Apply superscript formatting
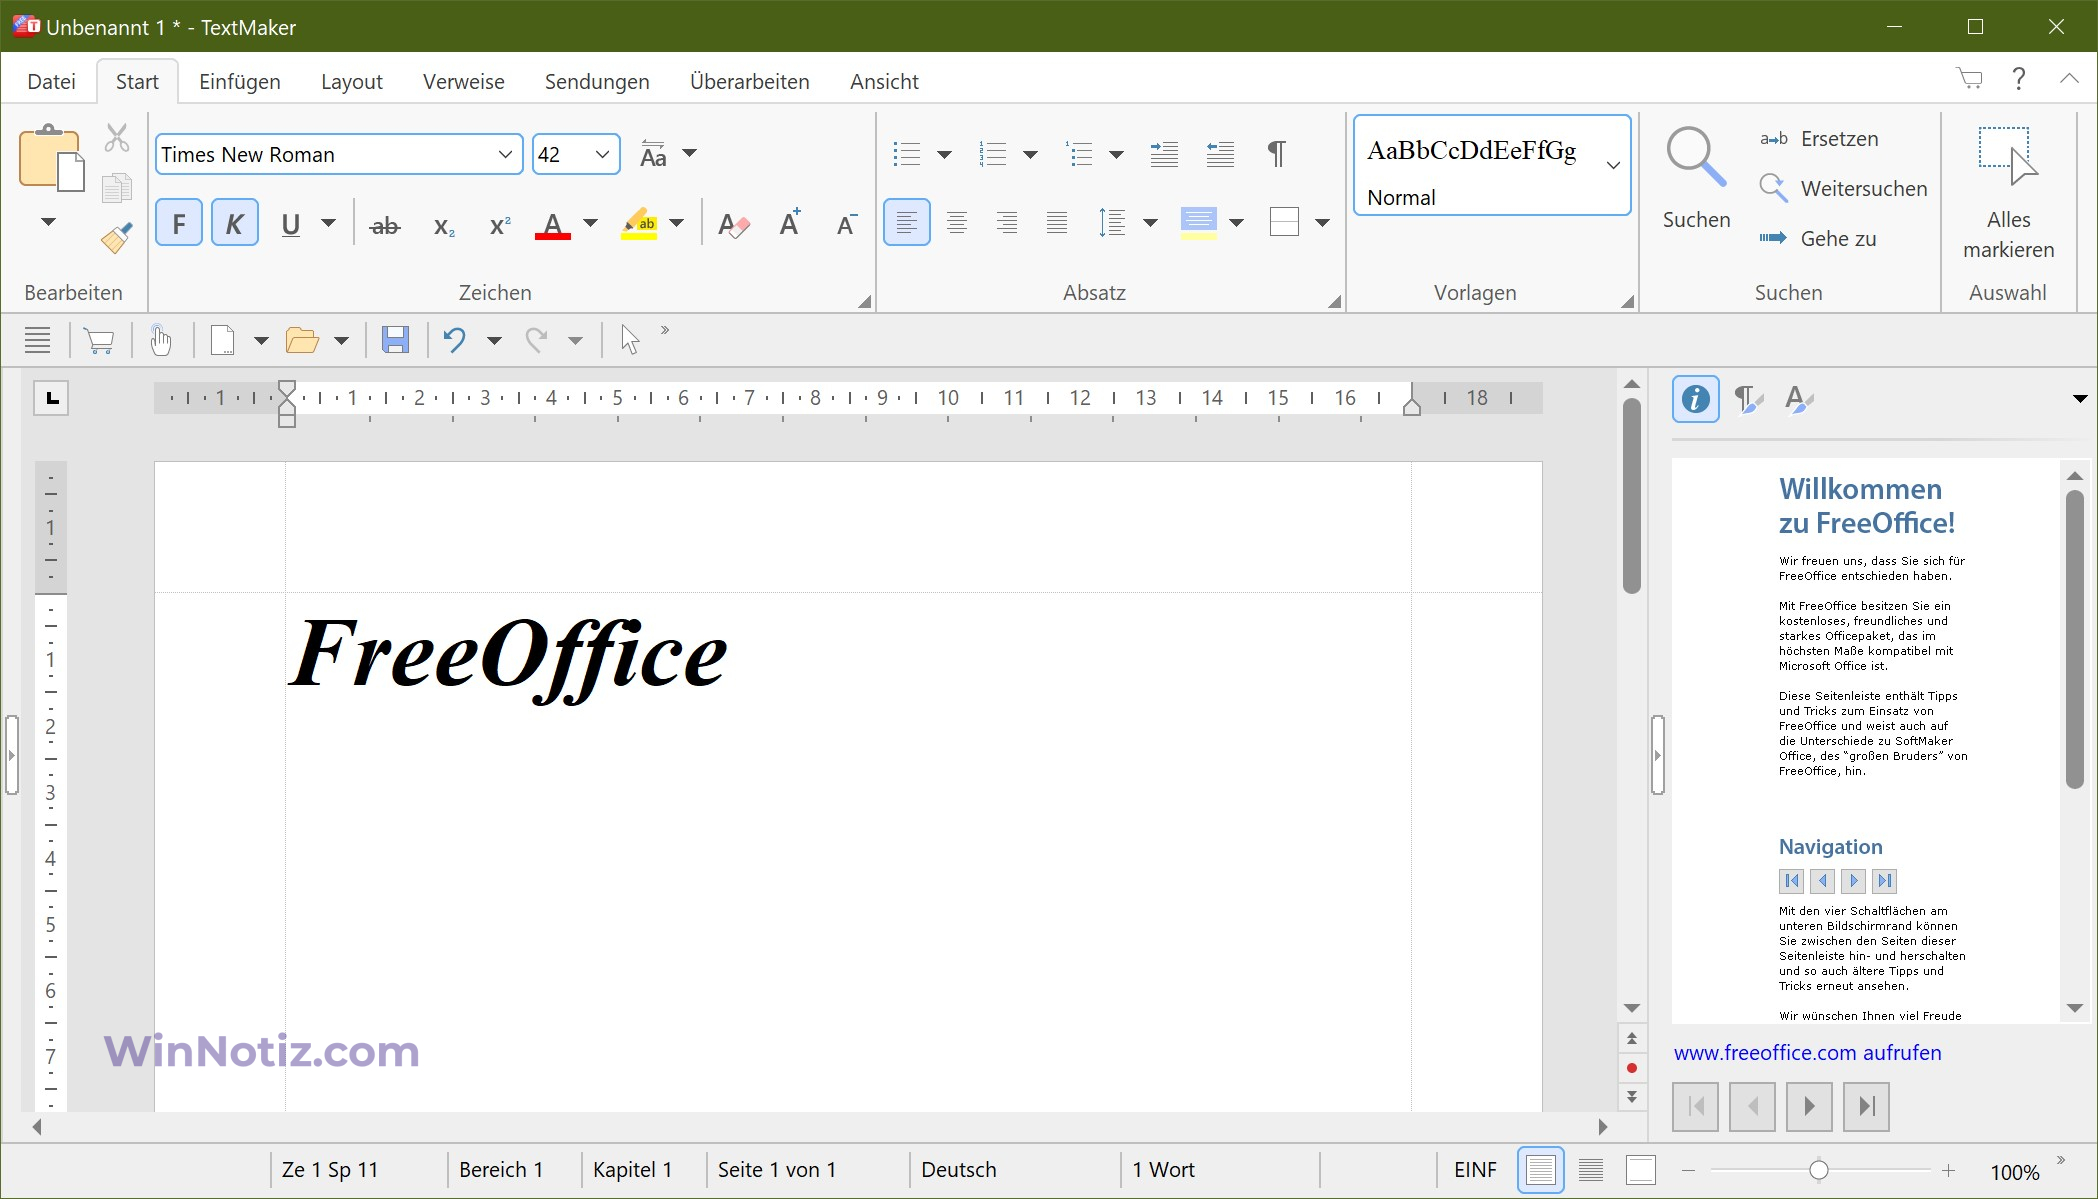2098x1199 pixels. point(500,225)
